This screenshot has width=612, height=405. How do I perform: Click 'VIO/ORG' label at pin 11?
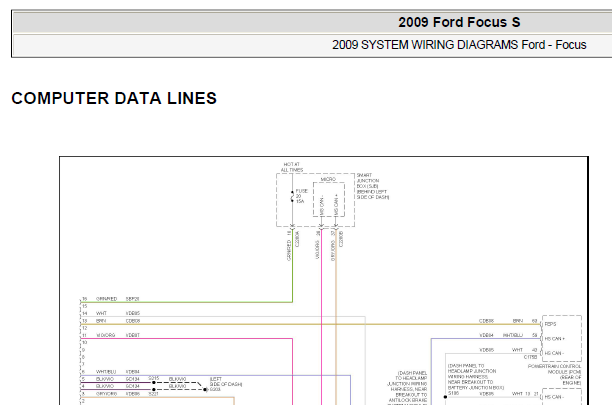(105, 335)
